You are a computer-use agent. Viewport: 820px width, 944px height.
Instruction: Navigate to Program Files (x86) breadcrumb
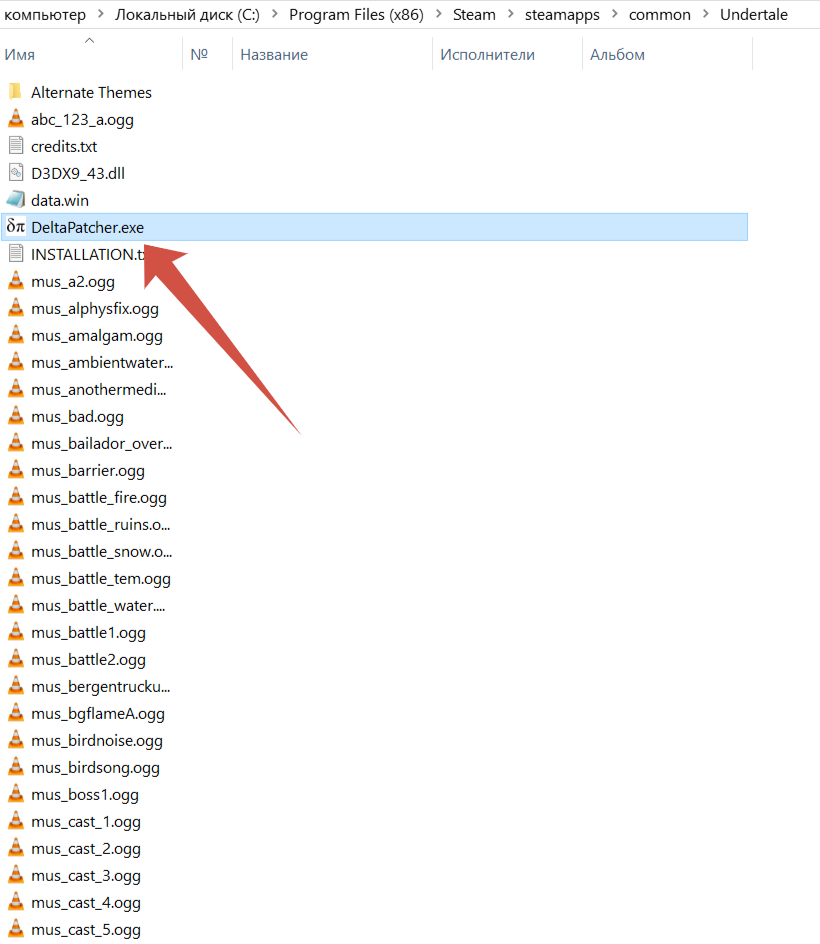click(x=356, y=14)
